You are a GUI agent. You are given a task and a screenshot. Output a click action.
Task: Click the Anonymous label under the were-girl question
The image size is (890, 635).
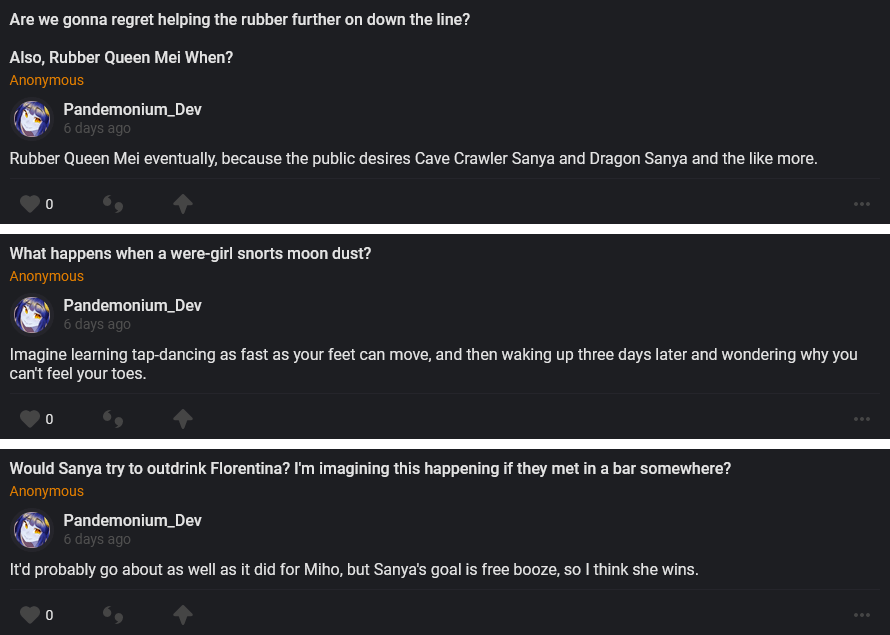[47, 276]
